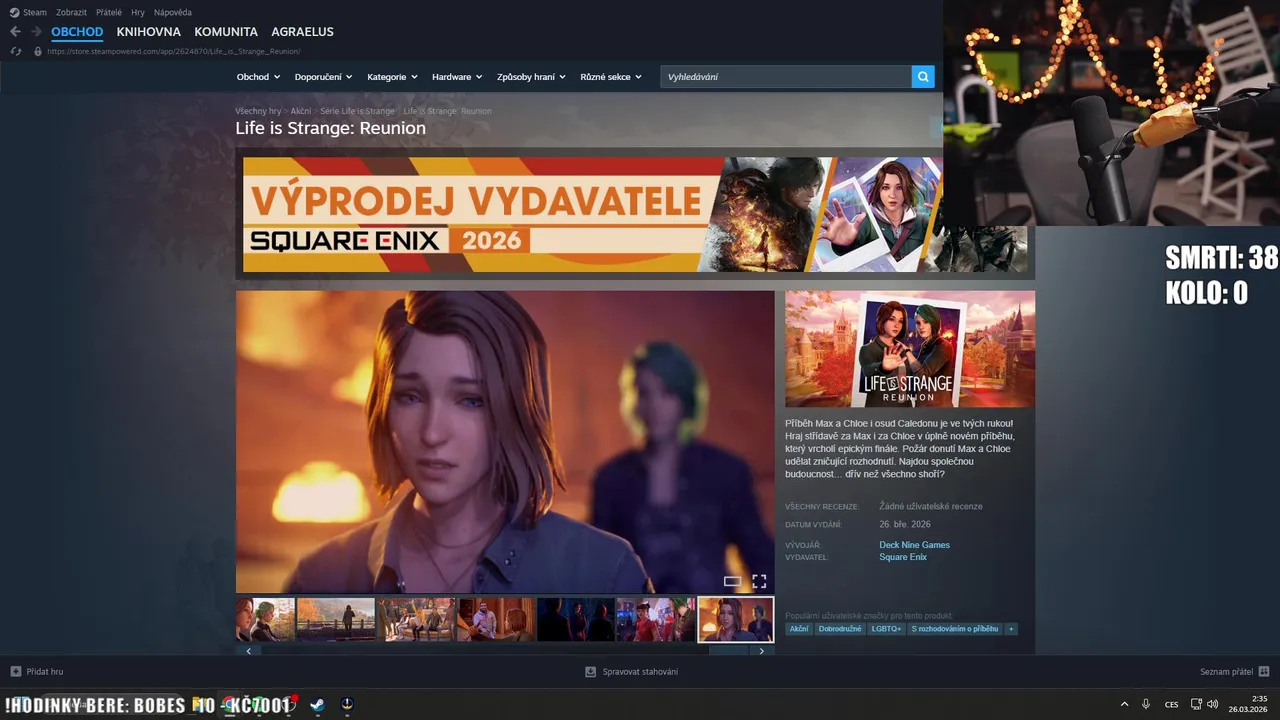Select the second thumbnail with landscape view
Viewport: 1280px width, 720px height.
tap(336, 620)
